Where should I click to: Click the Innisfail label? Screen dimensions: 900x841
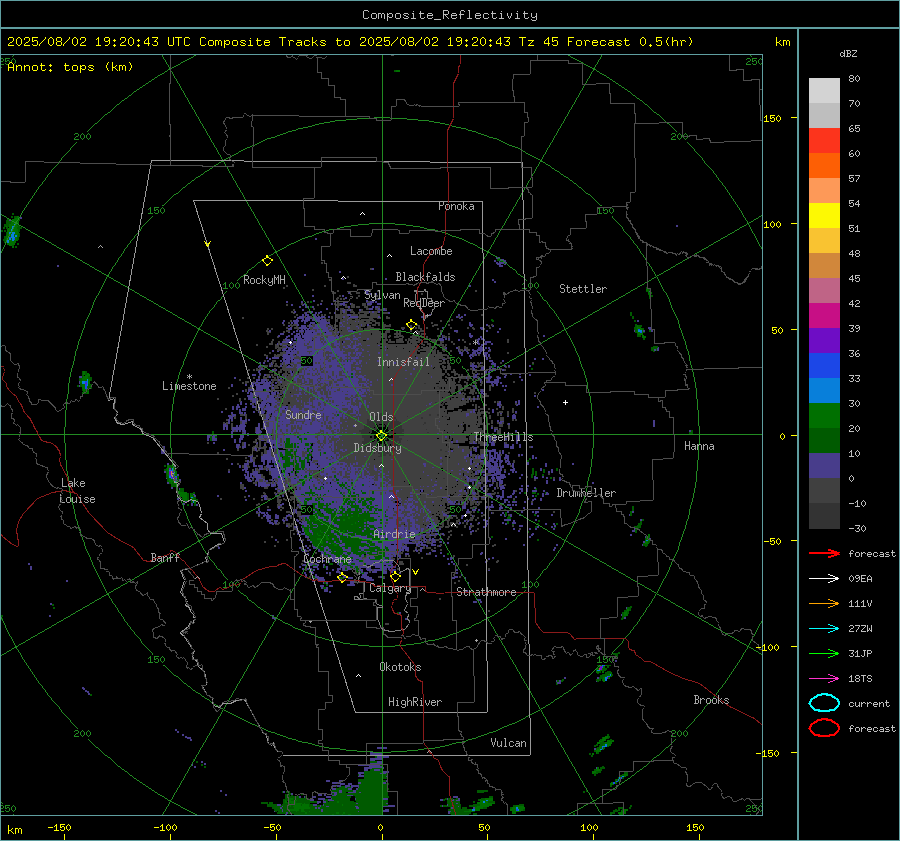(403, 362)
